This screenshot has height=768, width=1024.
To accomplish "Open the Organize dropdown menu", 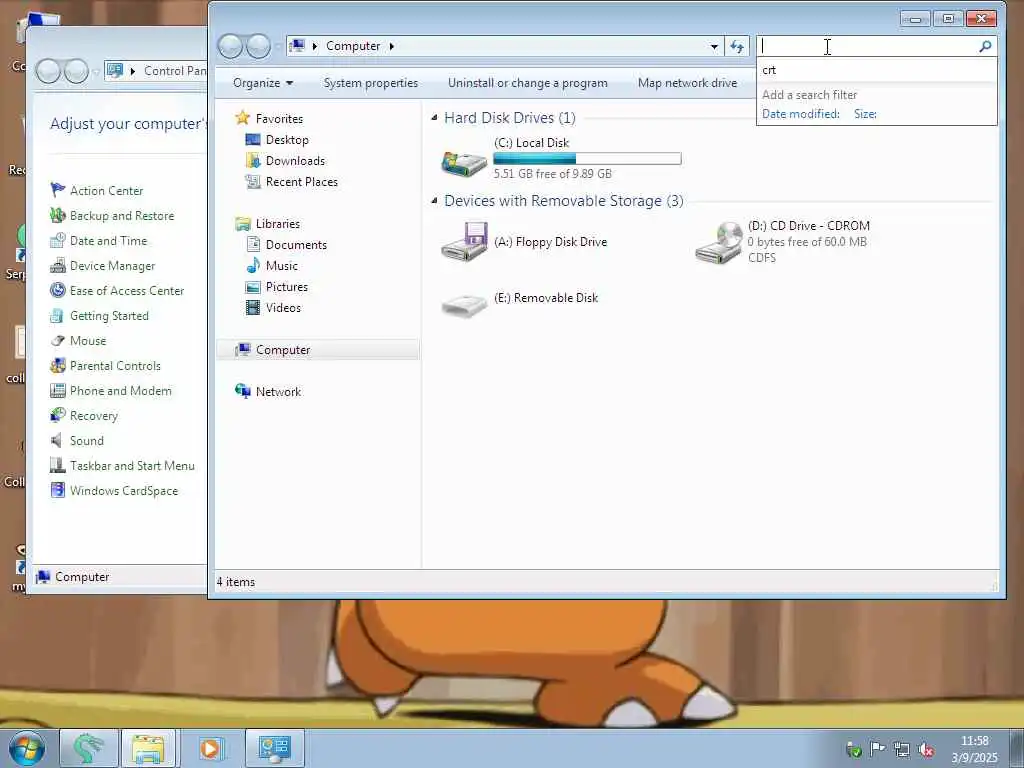I will pyautogui.click(x=263, y=83).
